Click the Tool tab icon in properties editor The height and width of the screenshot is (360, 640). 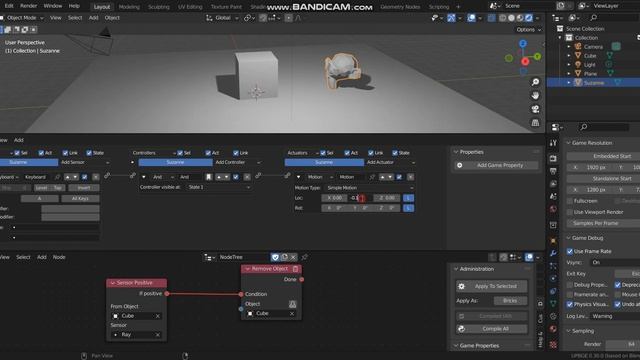(553, 143)
